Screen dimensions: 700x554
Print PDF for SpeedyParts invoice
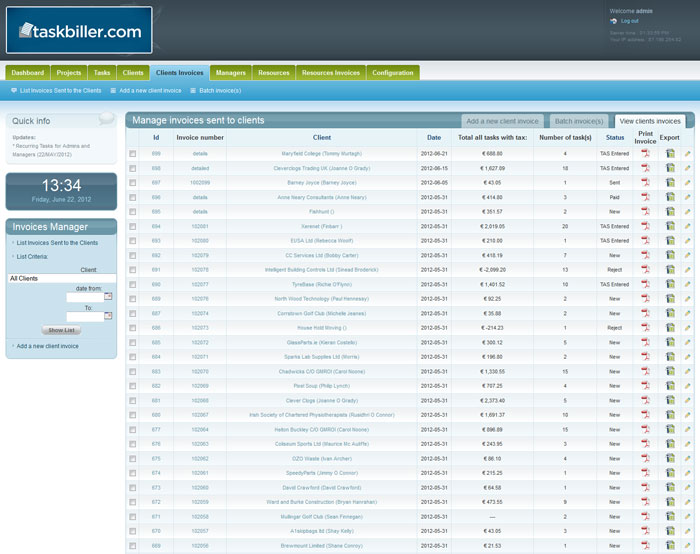click(x=645, y=473)
